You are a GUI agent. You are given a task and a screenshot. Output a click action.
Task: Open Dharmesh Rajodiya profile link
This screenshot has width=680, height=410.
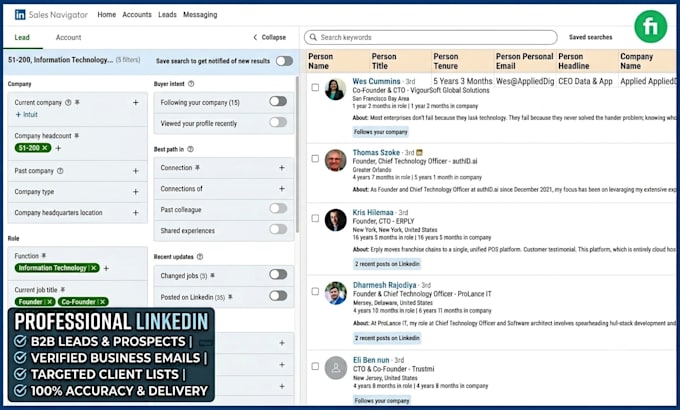tap(385, 285)
